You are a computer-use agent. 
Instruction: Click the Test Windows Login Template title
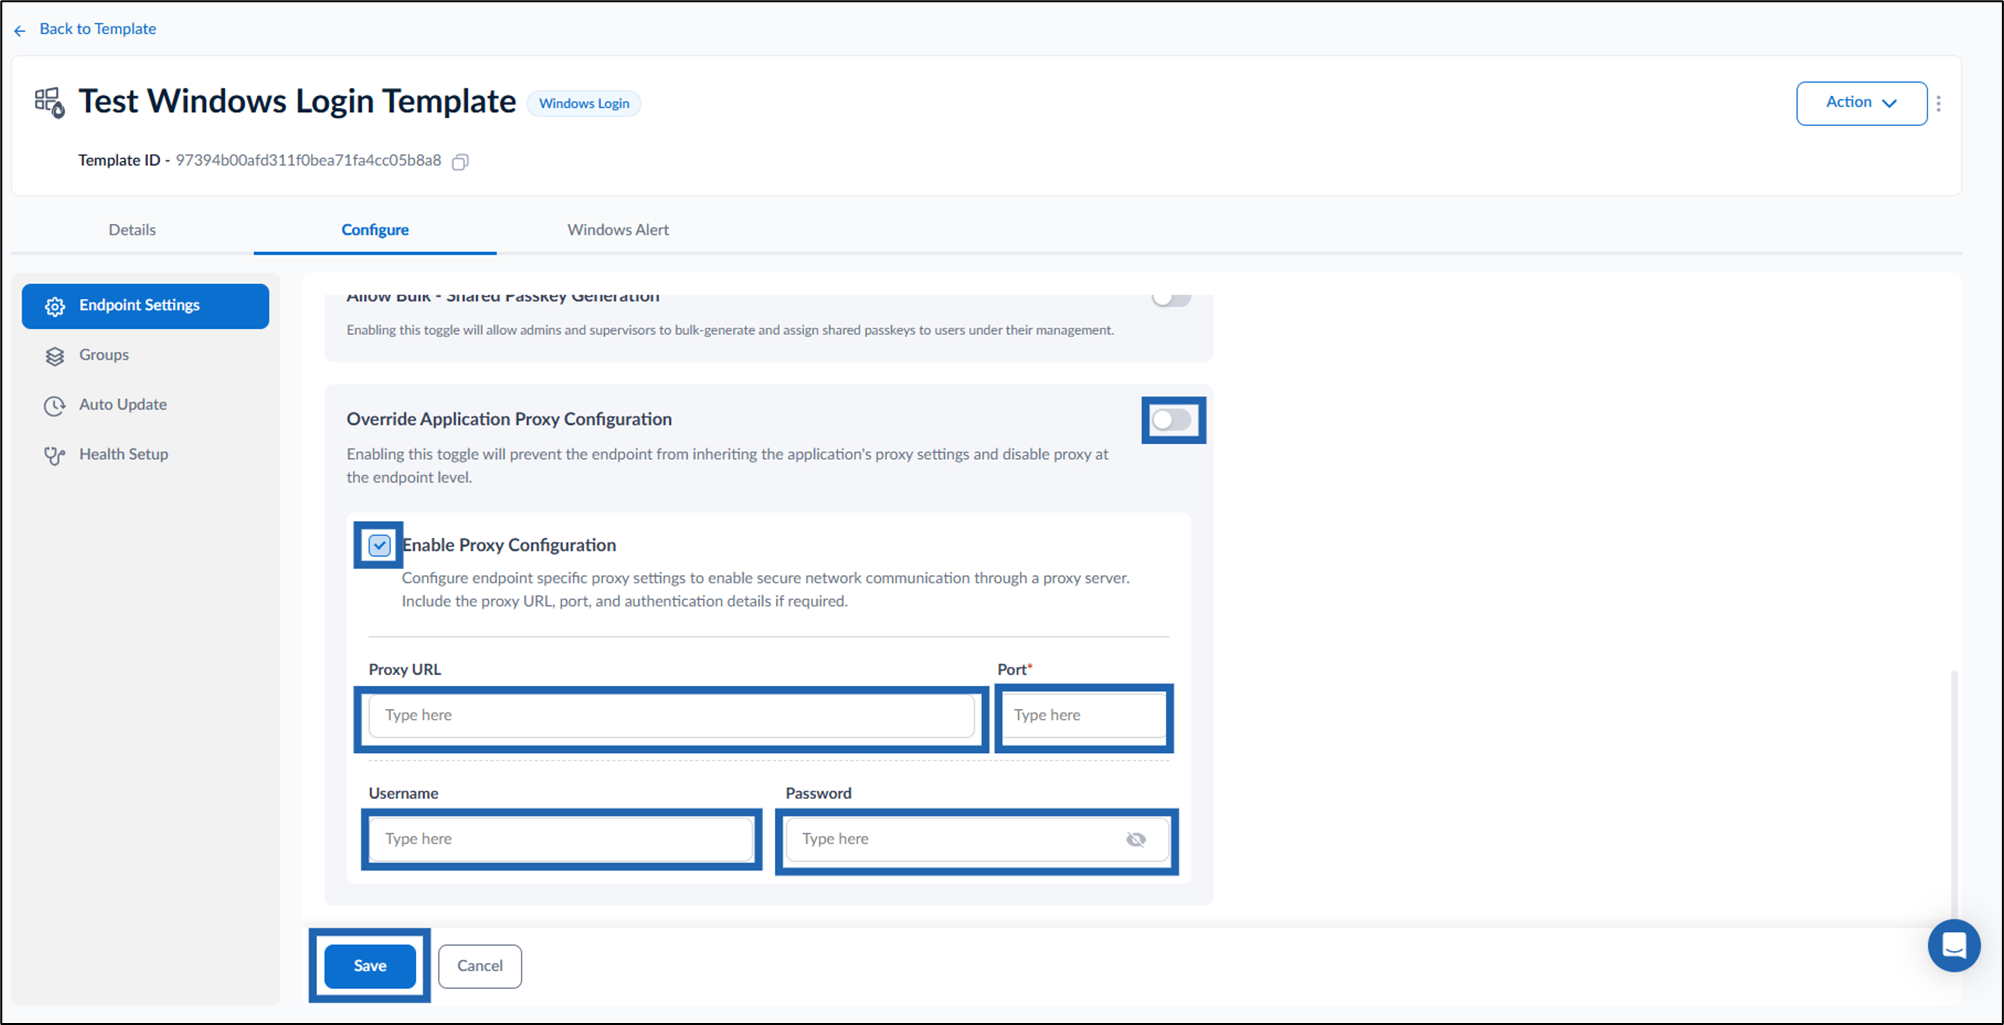point(297,101)
